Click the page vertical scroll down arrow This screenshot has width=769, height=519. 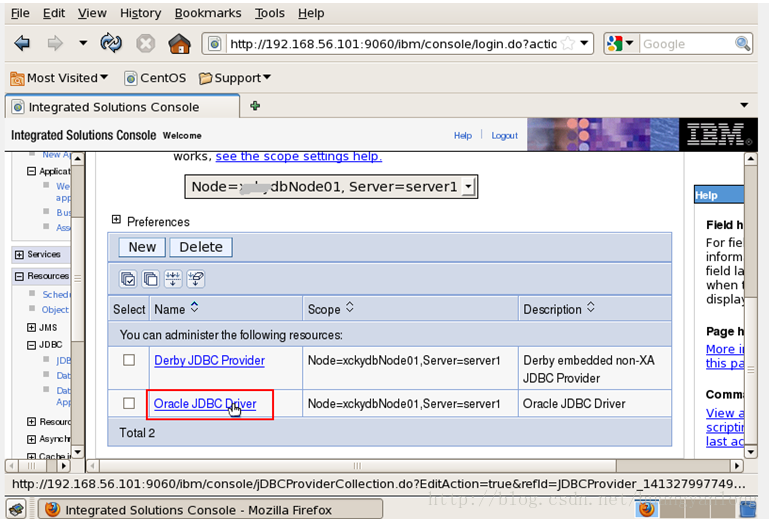[751, 452]
